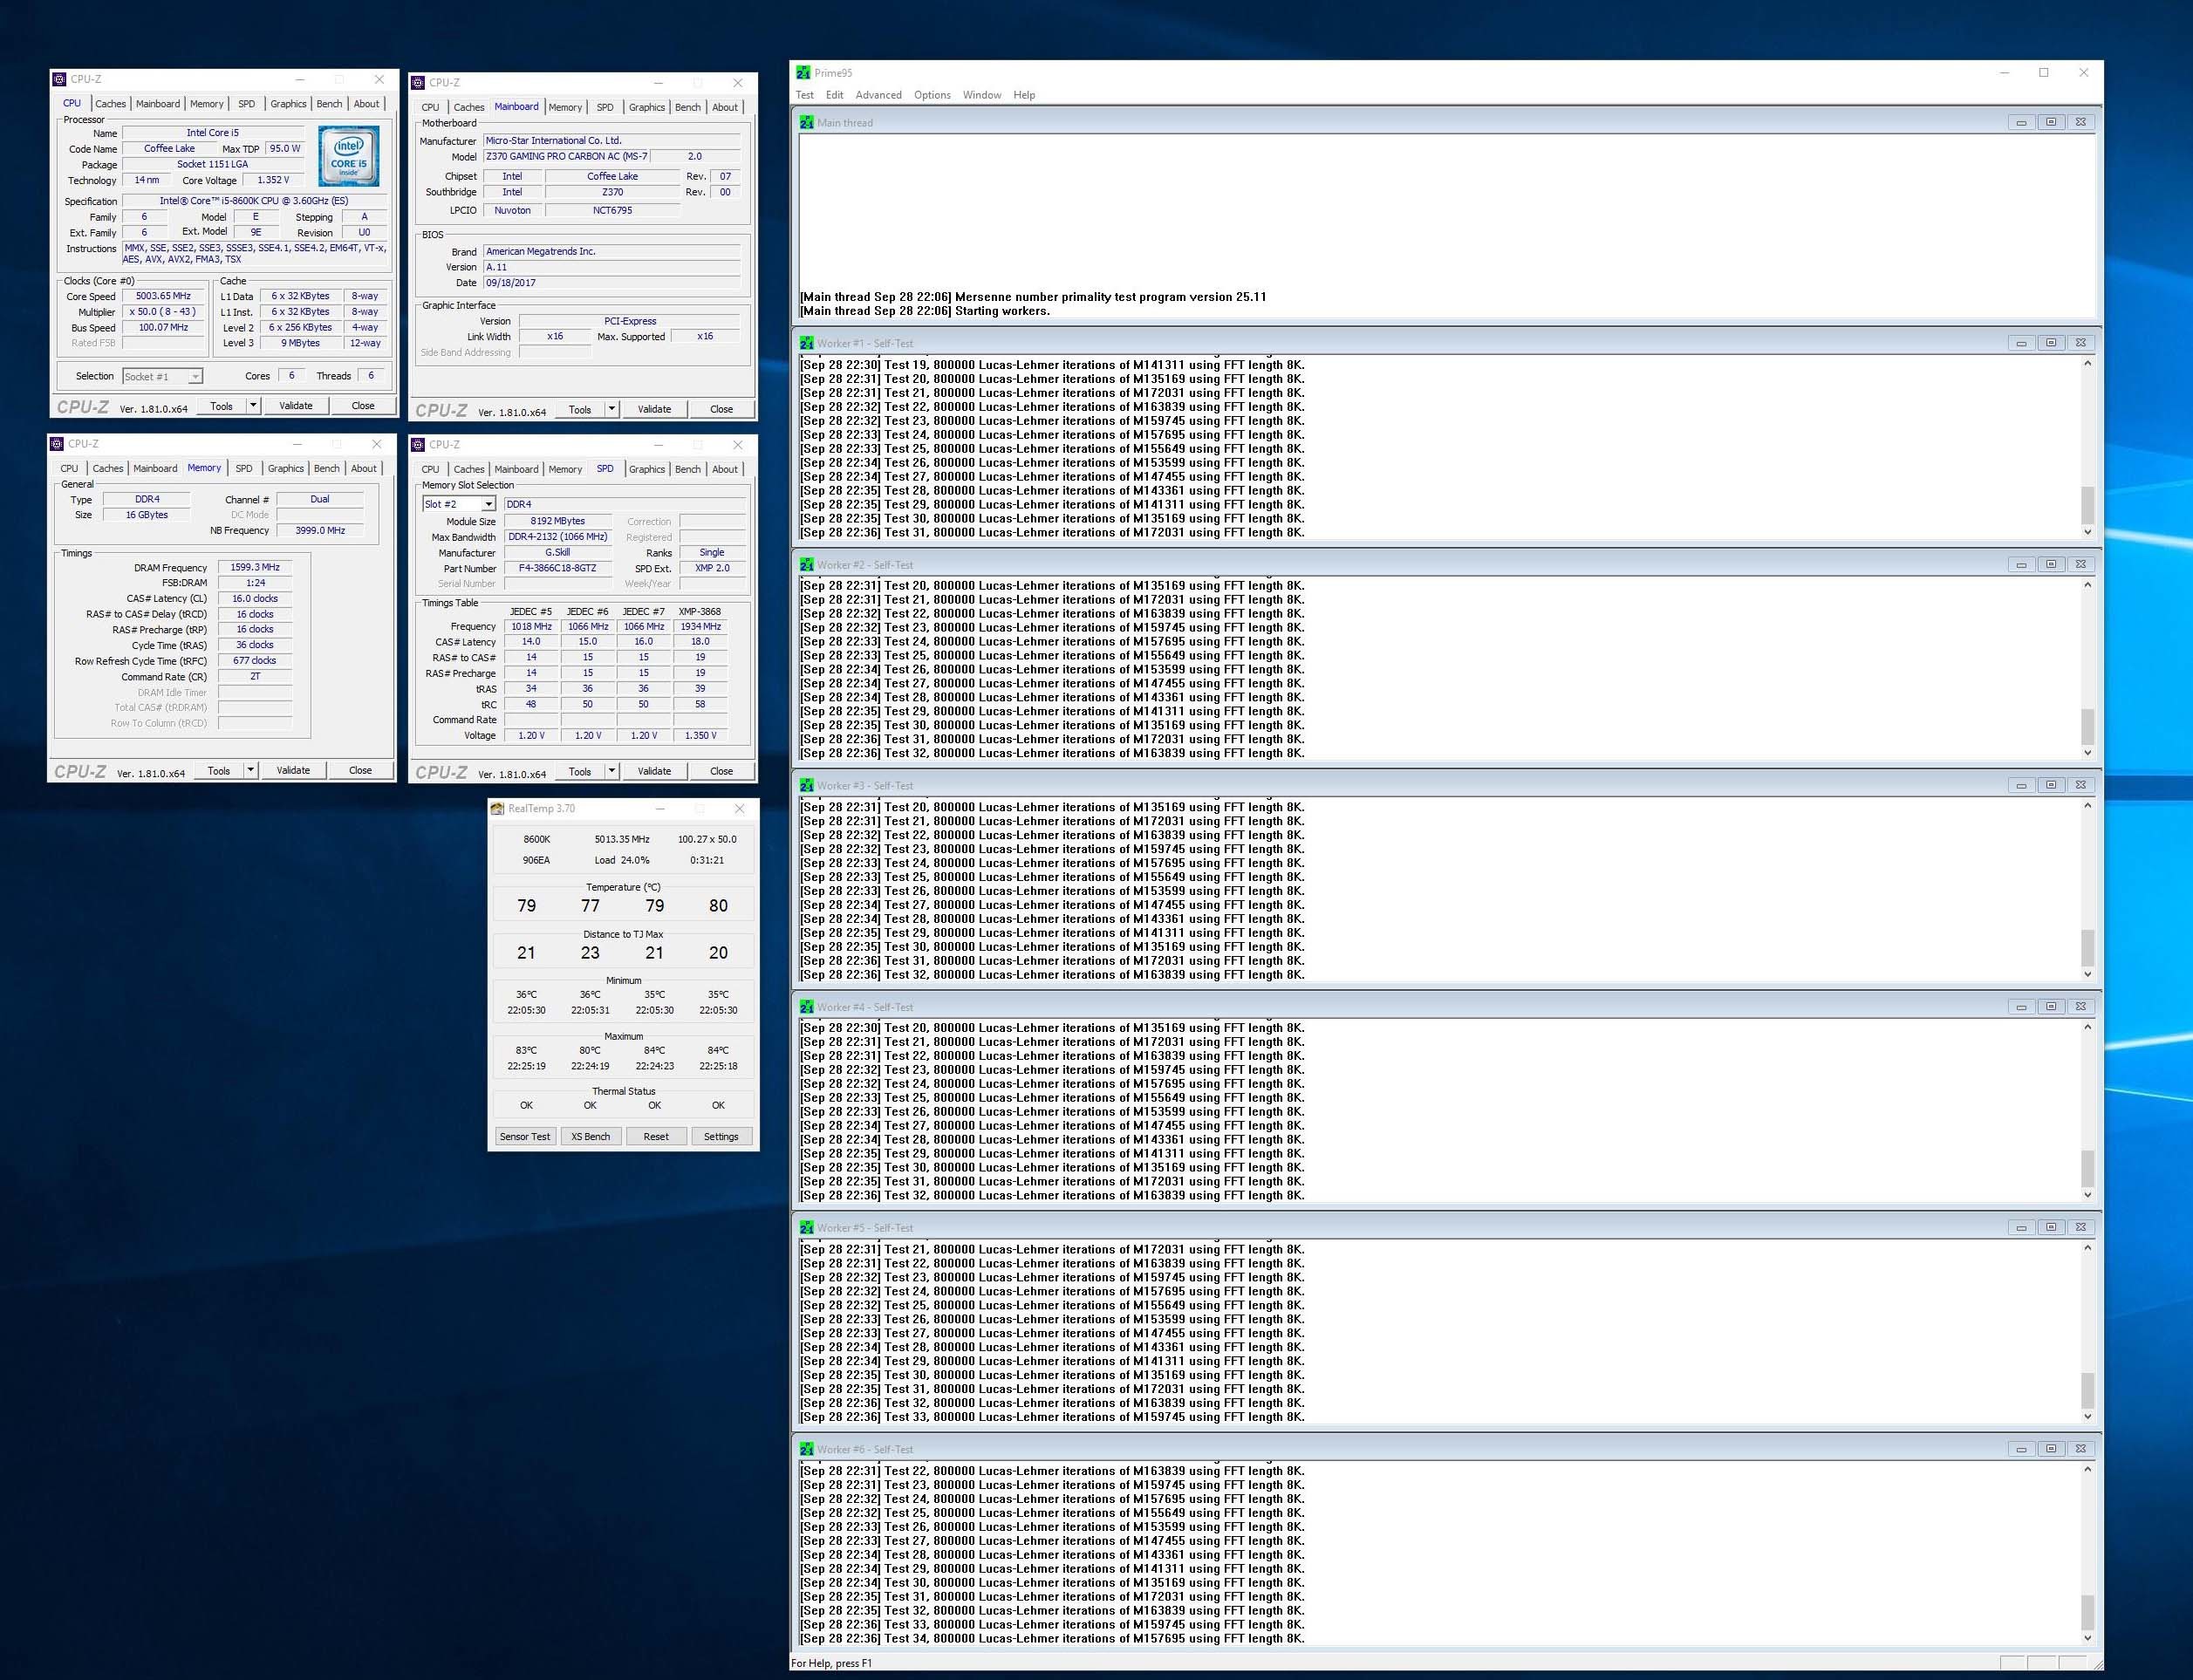2193x1680 pixels.
Task: Click CPU-Z icon in Mainboard window title bar
Action: tap(419, 83)
